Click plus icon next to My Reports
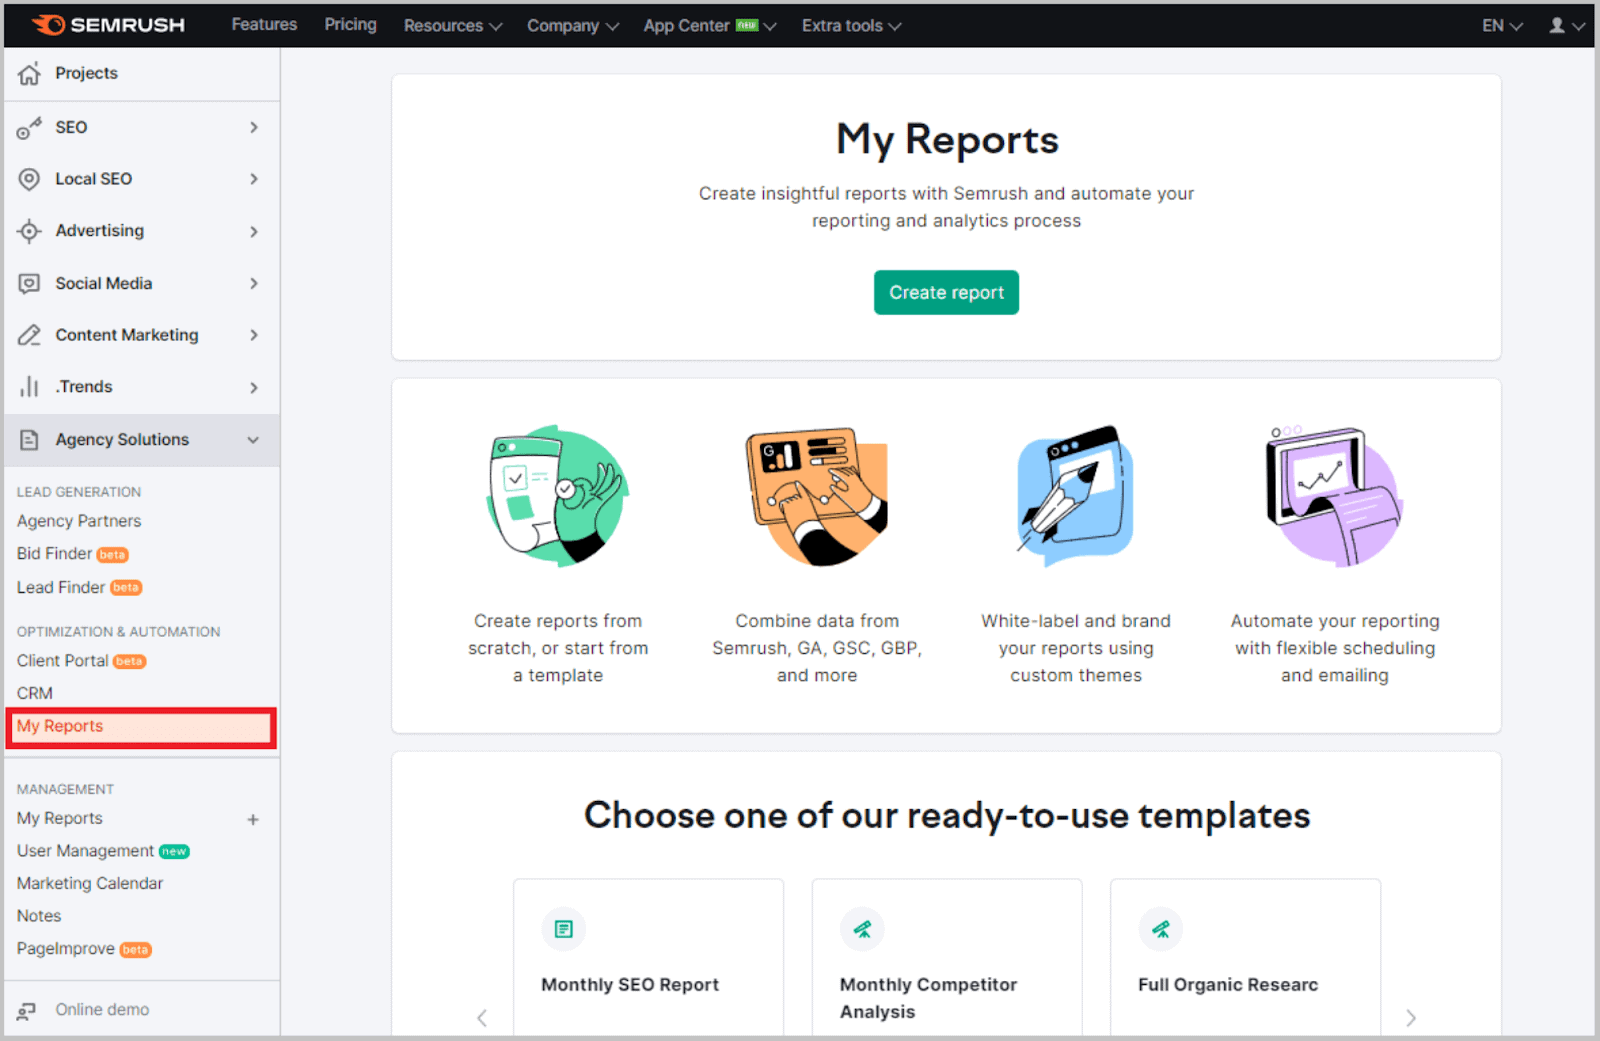 coord(253,819)
